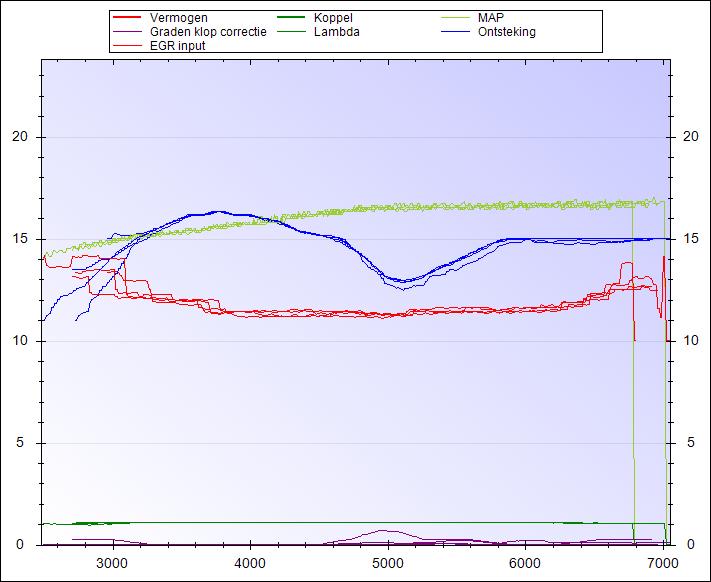
Task: Click the blue ignition curve peak near 3800
Action: tap(219, 212)
